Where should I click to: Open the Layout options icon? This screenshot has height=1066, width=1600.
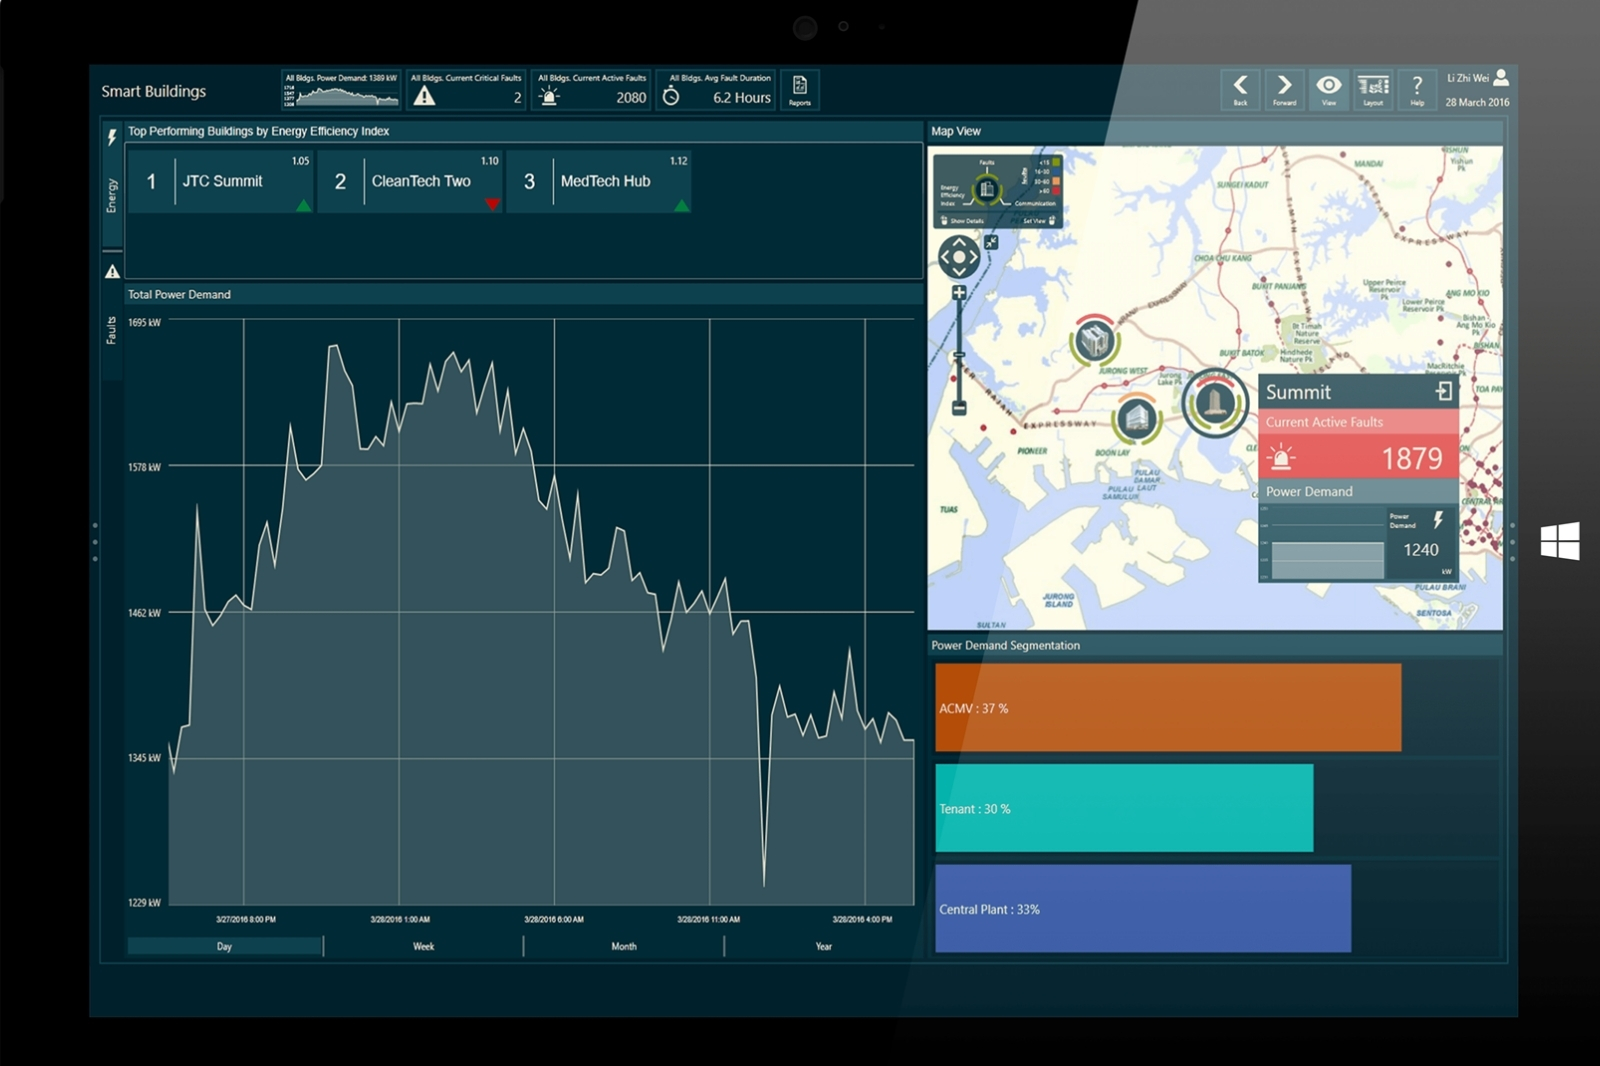[x=1373, y=89]
